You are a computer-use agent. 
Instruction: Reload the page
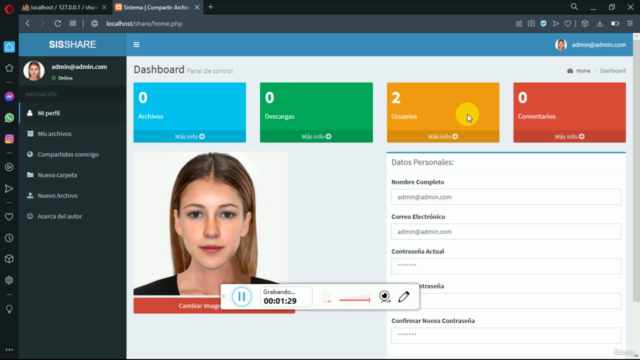(58, 24)
